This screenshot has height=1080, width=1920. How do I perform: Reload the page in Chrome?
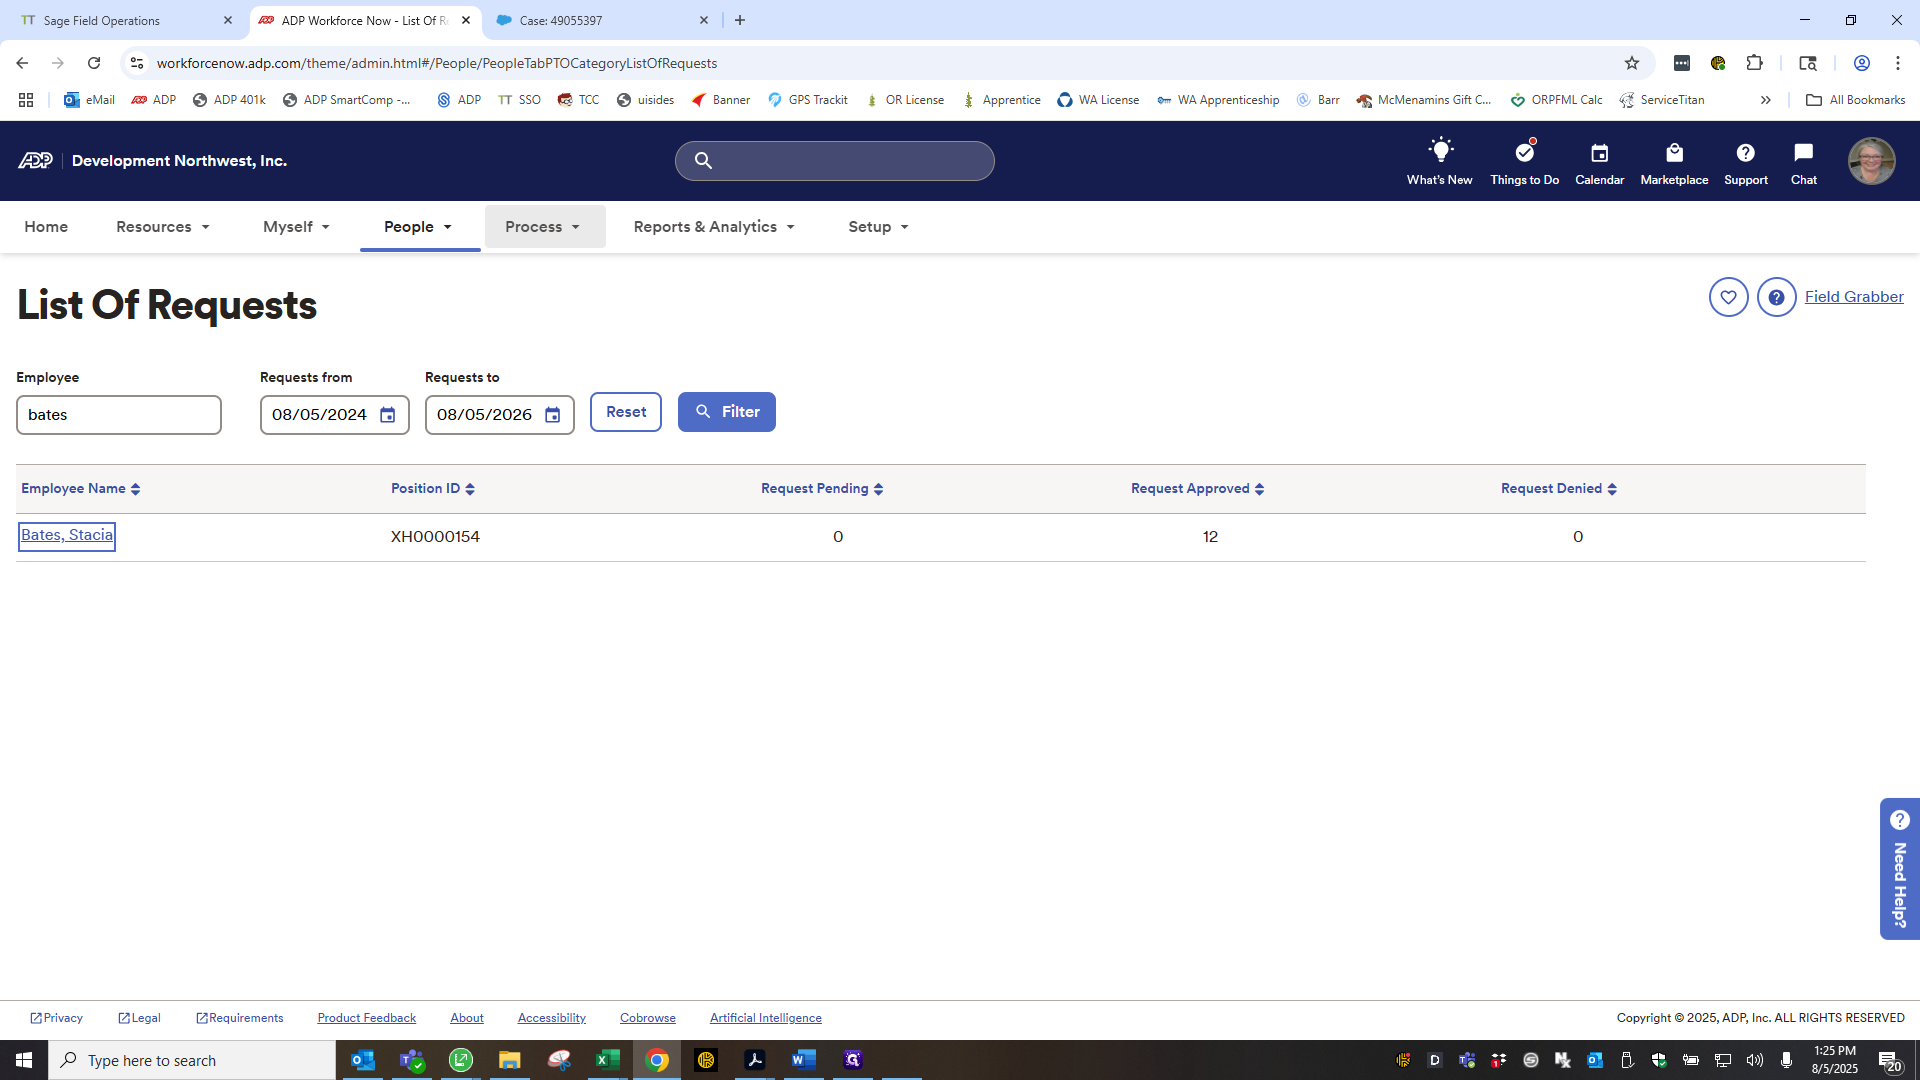(94, 63)
